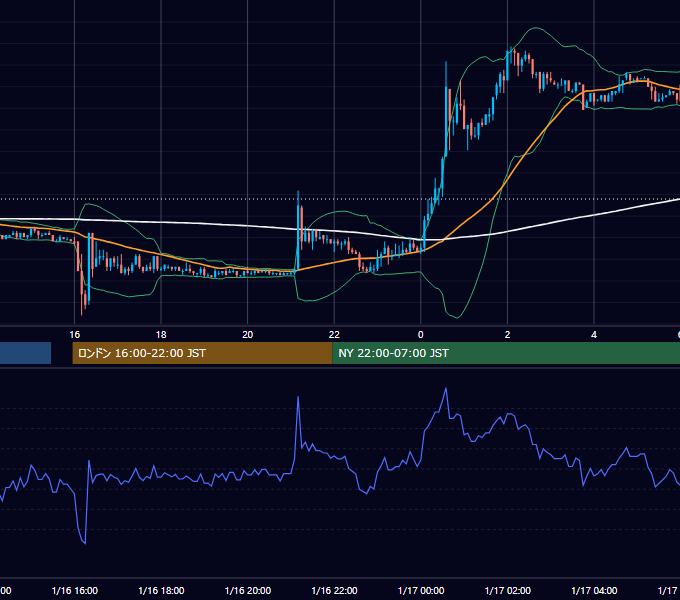Click the 1/17 02:00 date label
680x600 pixels.
coord(507,590)
